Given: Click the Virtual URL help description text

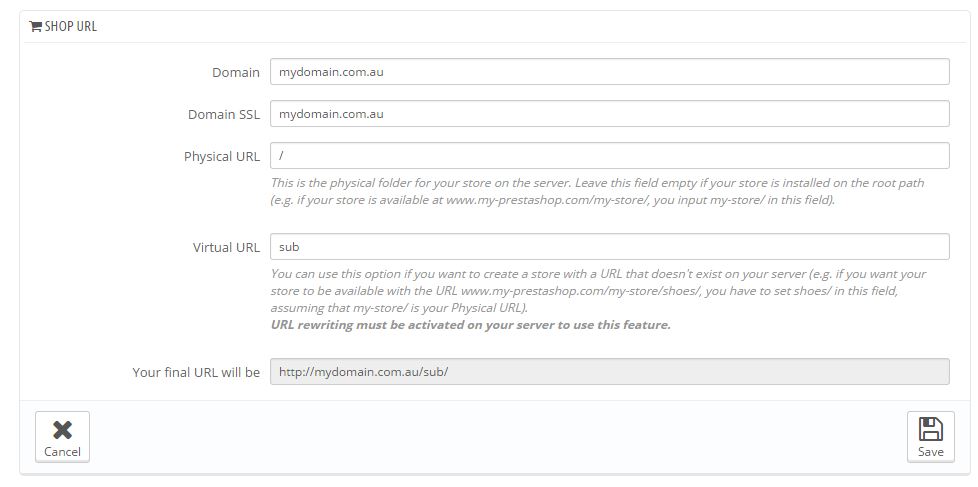Looking at the screenshot, I should [x=598, y=290].
